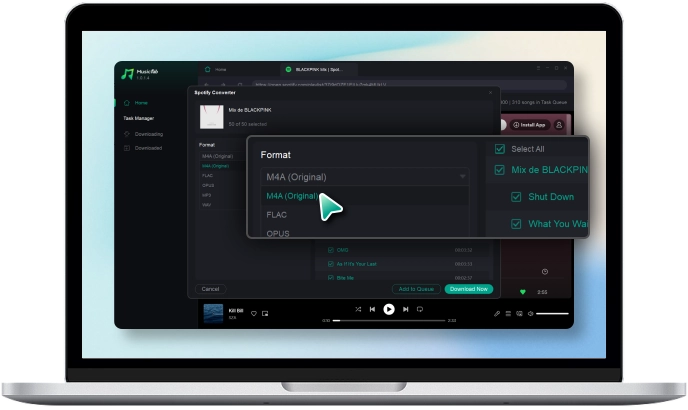This screenshot has width=688, height=410.
Task: Choose FLAC from the format list
Action: (277, 214)
